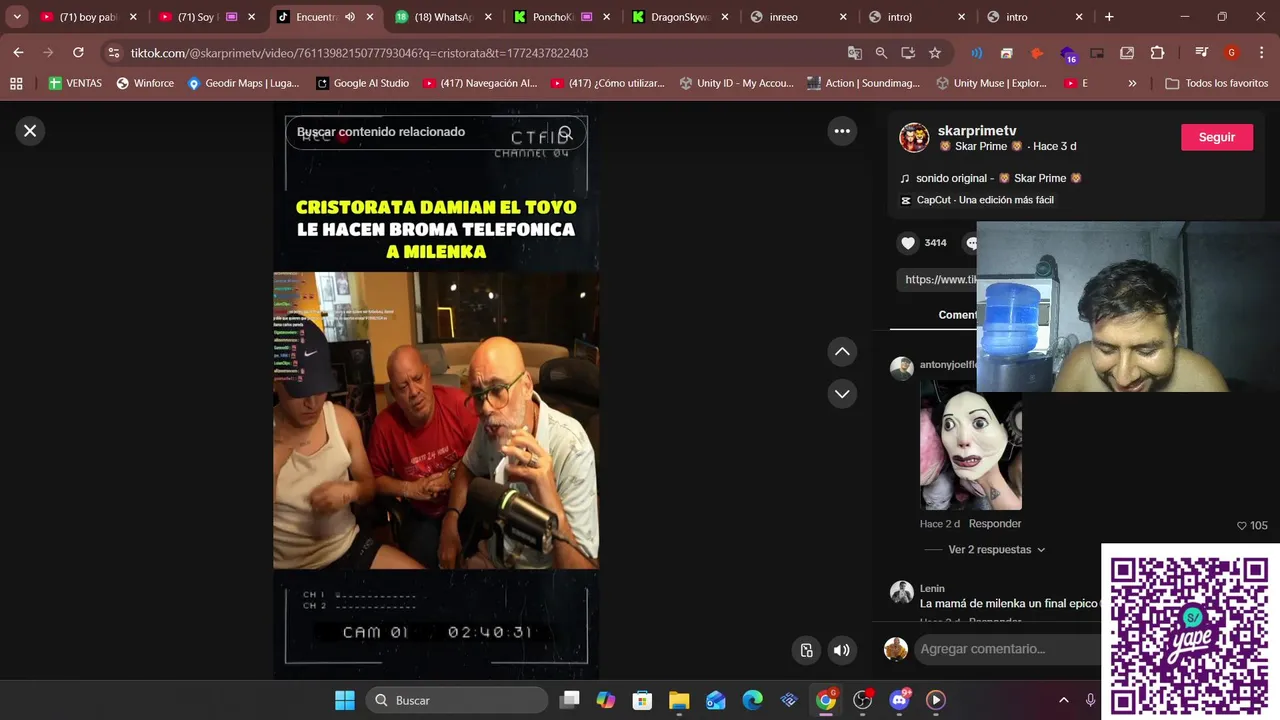
Task: Open Todos los favoritos folder
Action: 1217,83
